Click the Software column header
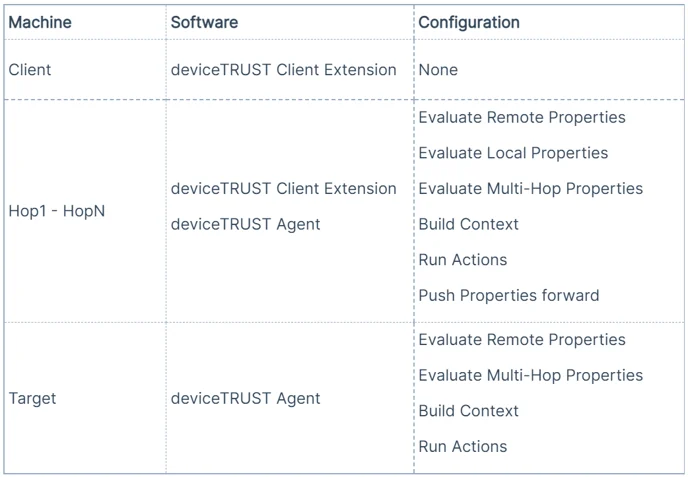 pos(203,22)
